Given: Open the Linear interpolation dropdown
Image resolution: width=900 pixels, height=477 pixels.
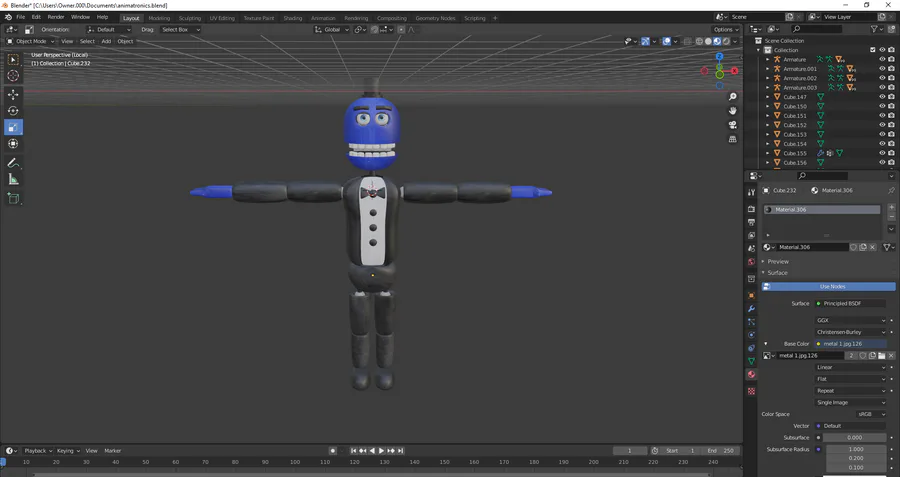Looking at the screenshot, I should [x=852, y=367].
